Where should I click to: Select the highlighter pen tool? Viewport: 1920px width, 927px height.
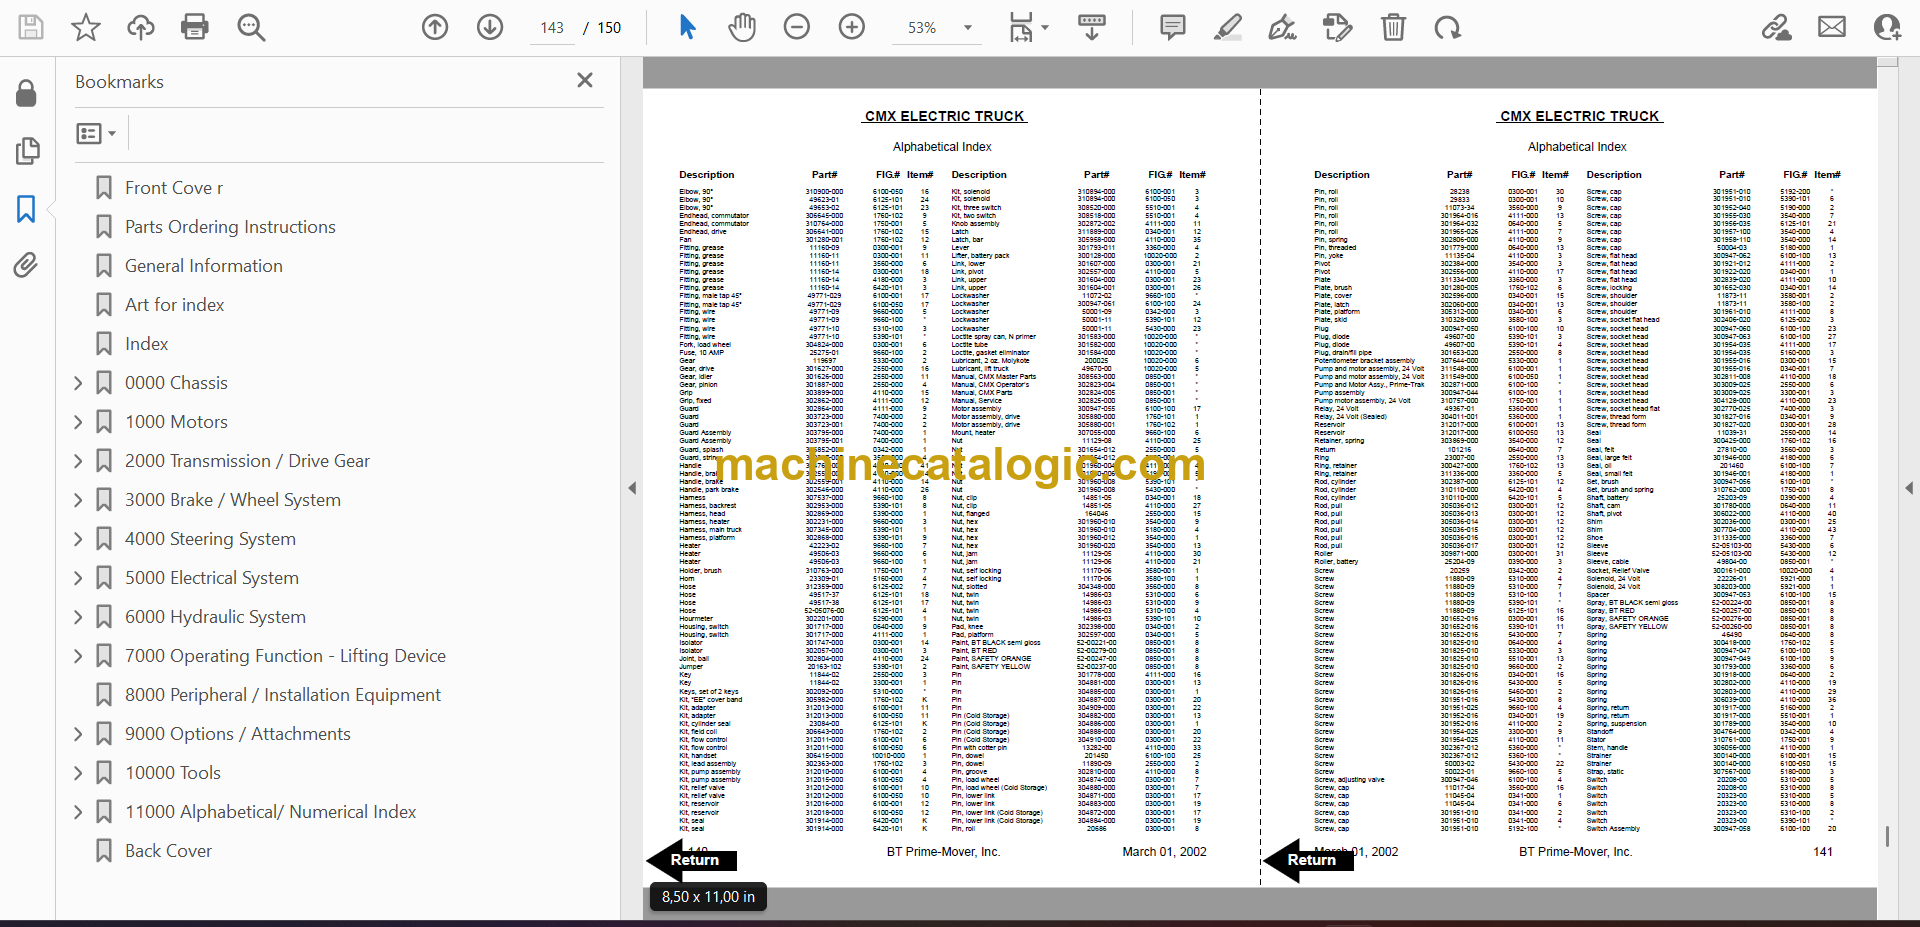tap(1228, 27)
